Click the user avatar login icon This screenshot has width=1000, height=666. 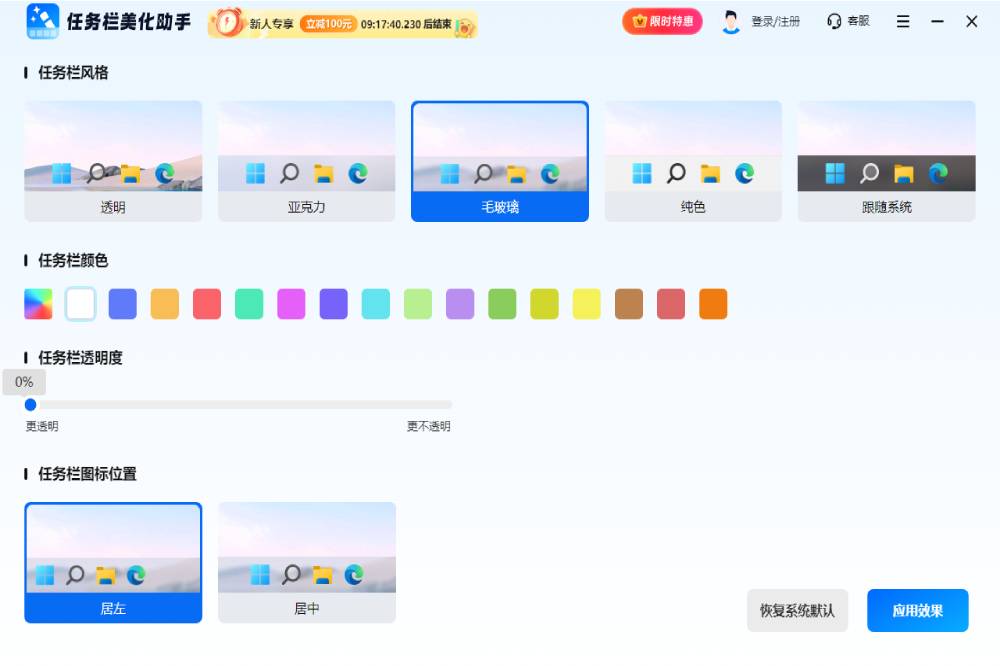point(732,22)
